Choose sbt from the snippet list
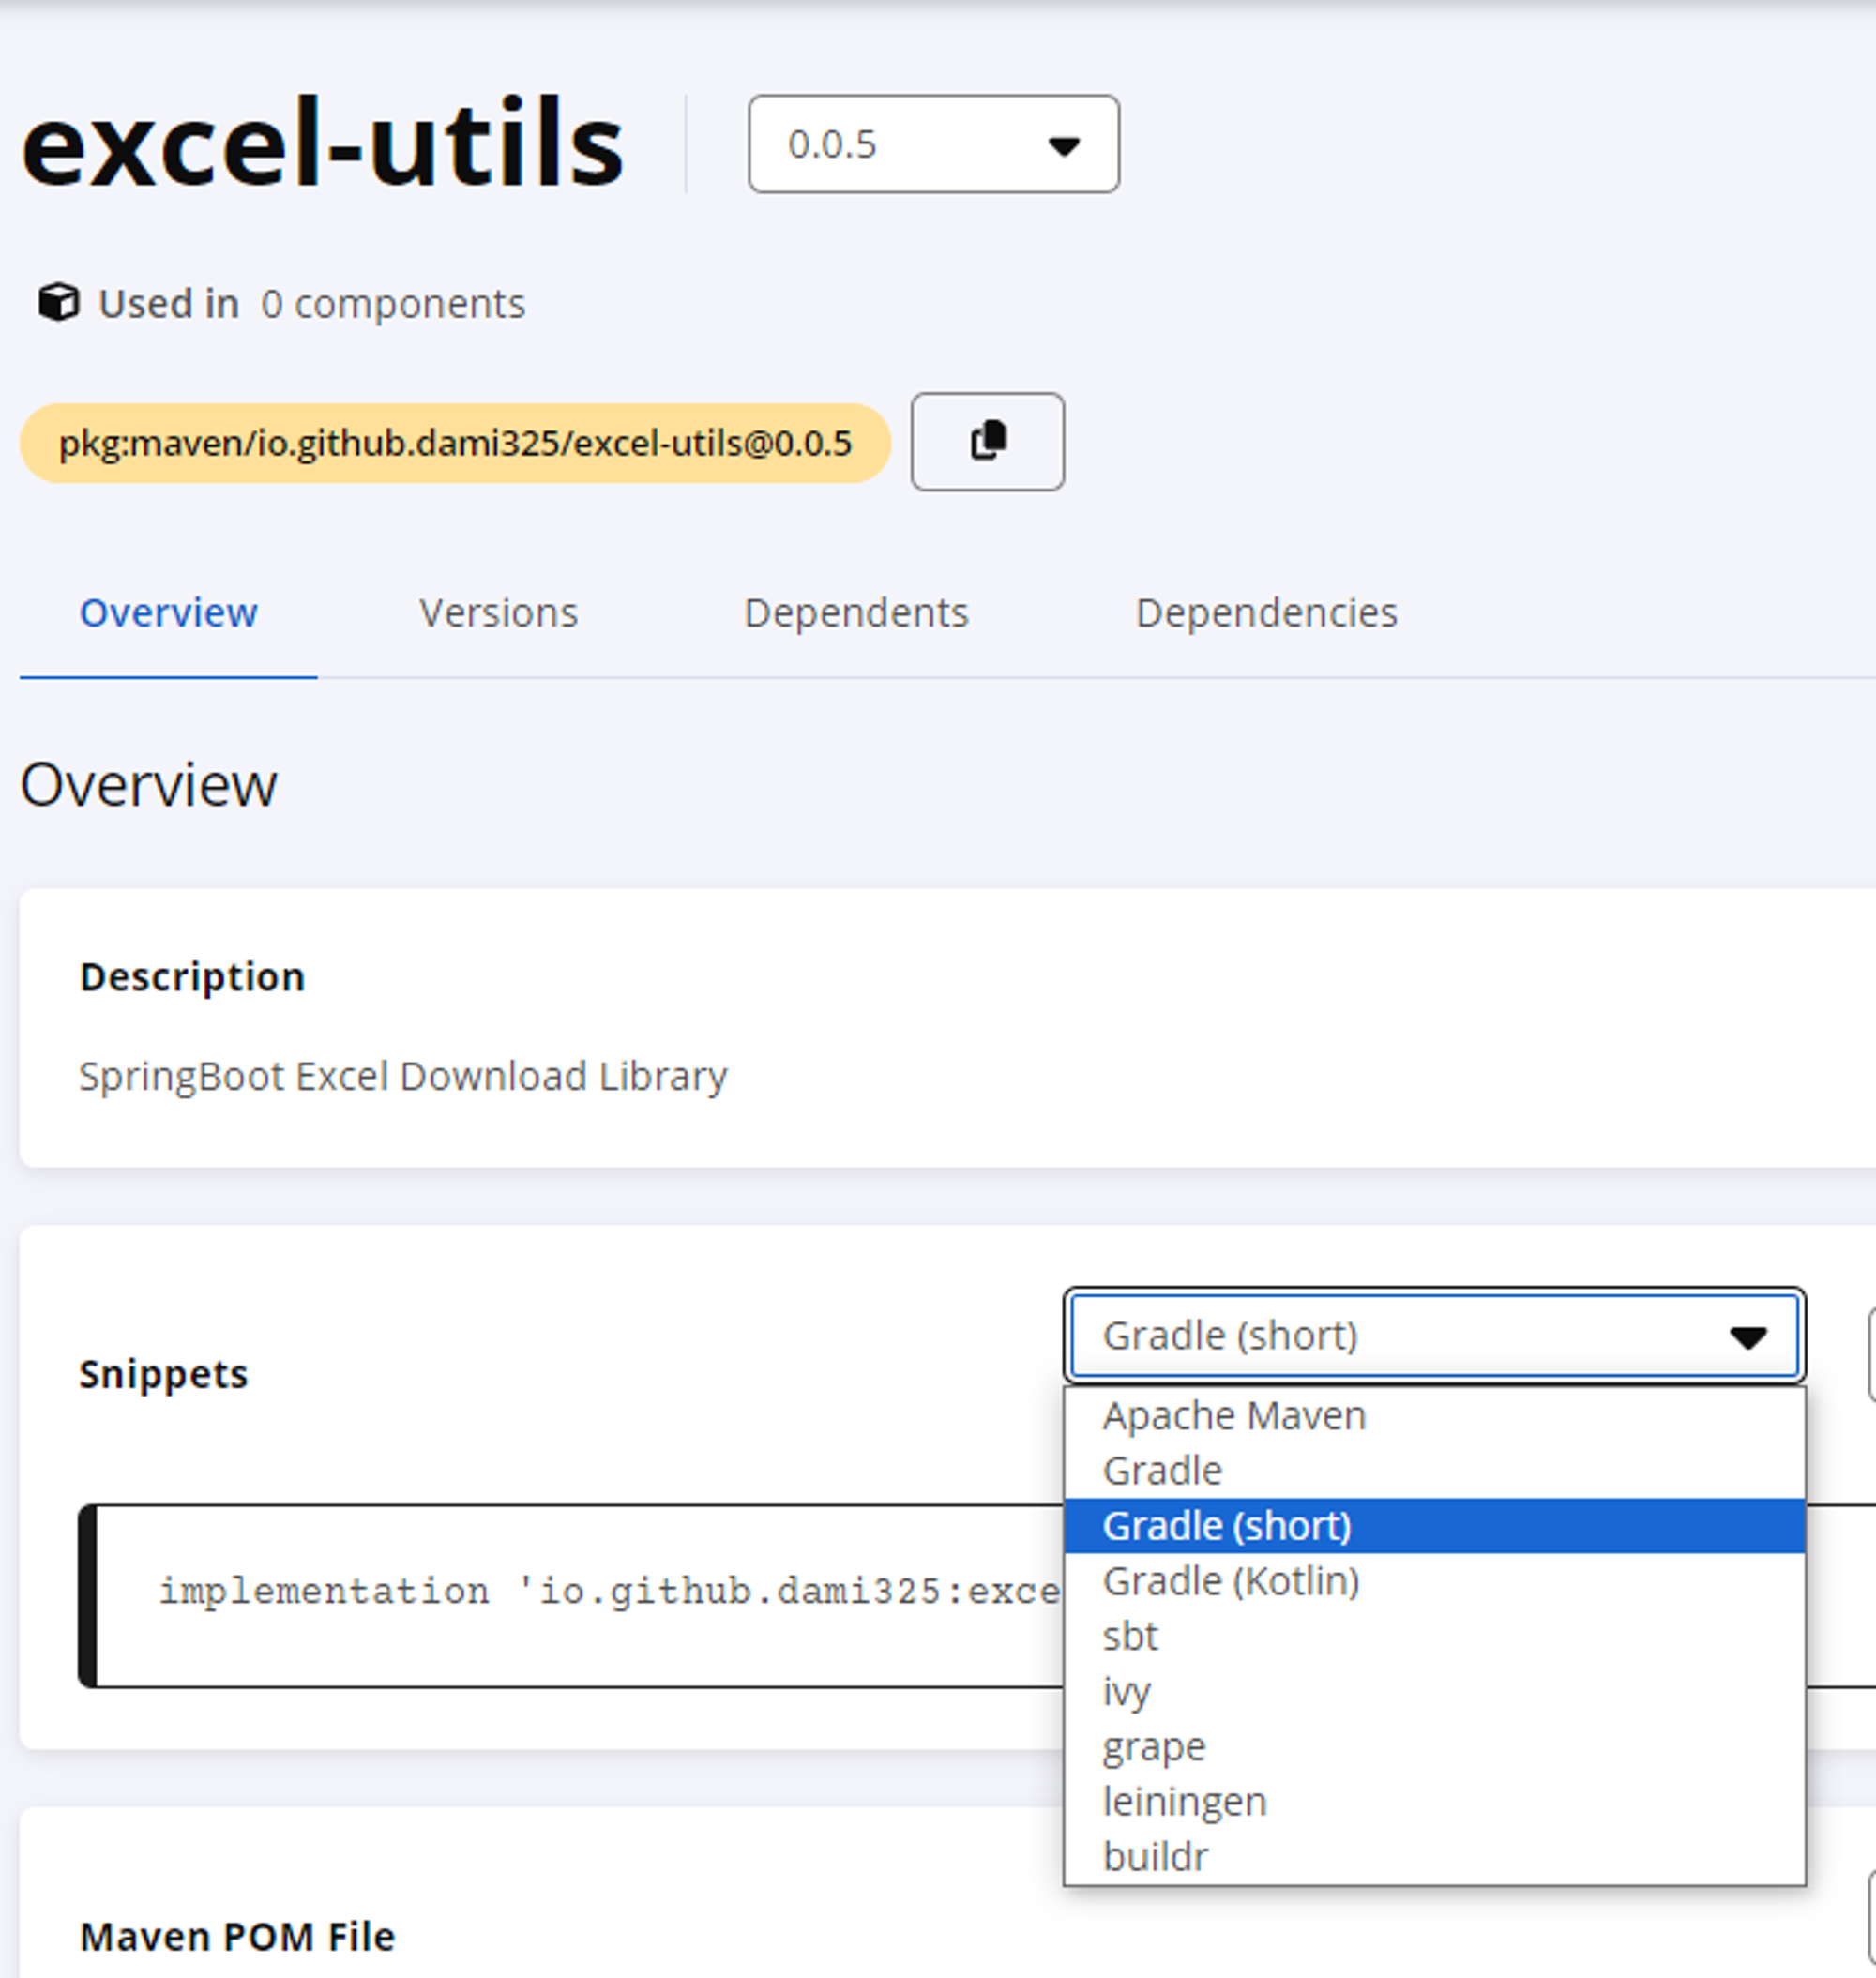The height and width of the screenshot is (1978, 1876). click(x=1434, y=1636)
